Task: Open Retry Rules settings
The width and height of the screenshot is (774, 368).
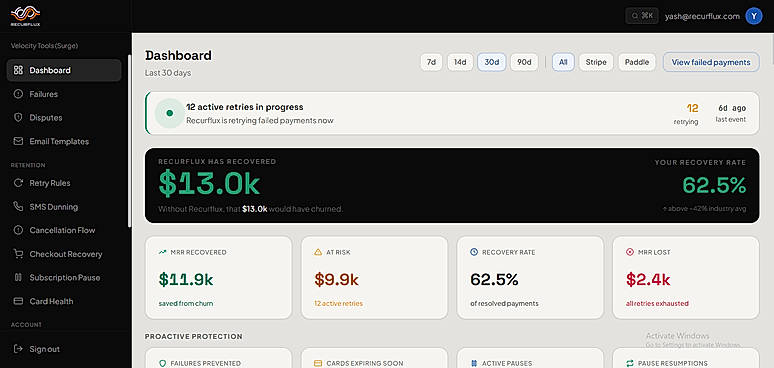Action: click(x=64, y=183)
